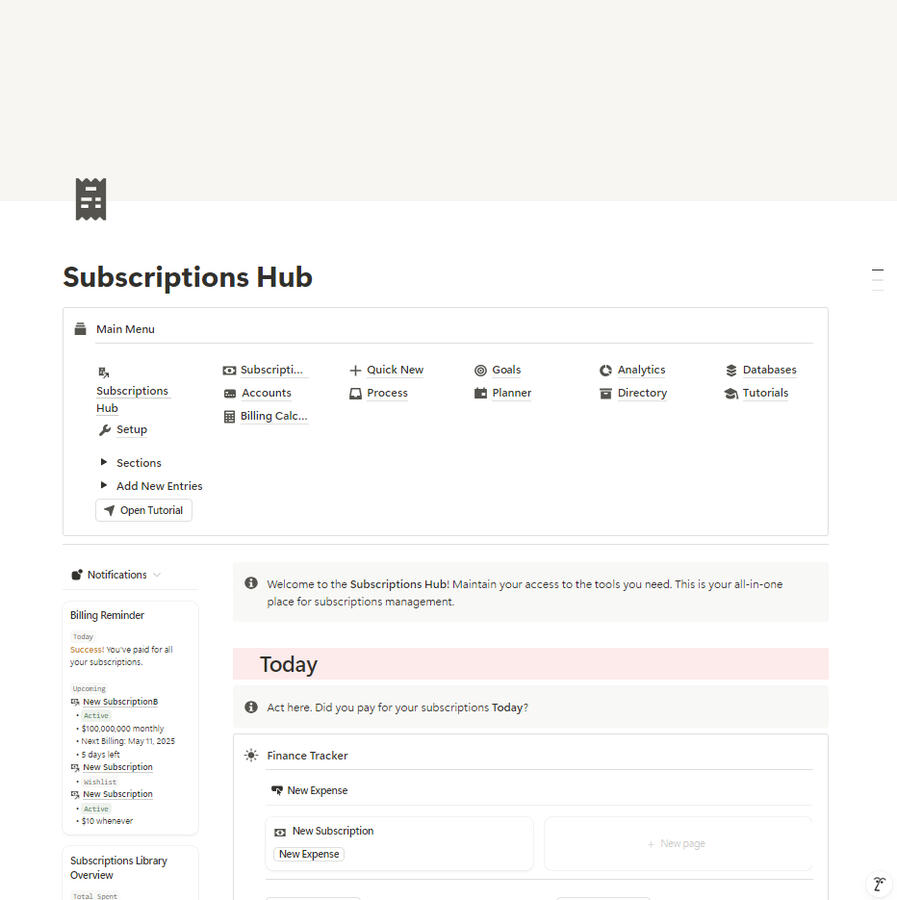Click the Directory archive box icon

click(605, 394)
